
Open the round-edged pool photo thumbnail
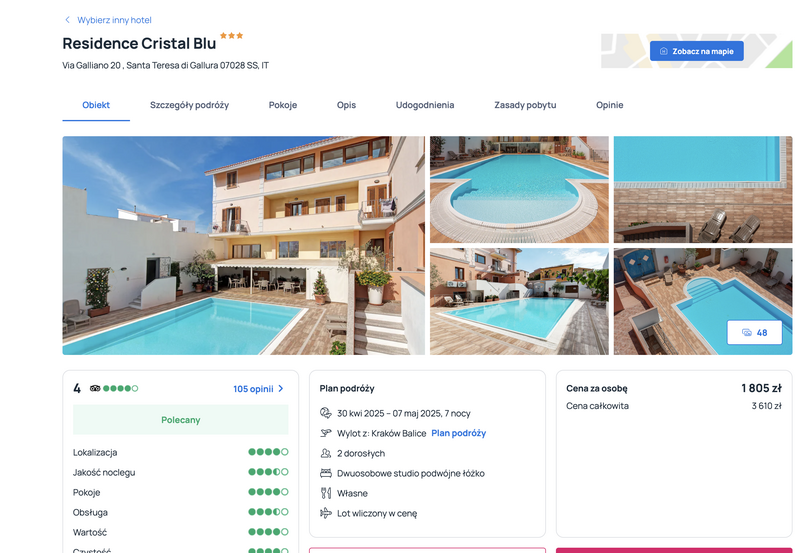pyautogui.click(x=519, y=189)
